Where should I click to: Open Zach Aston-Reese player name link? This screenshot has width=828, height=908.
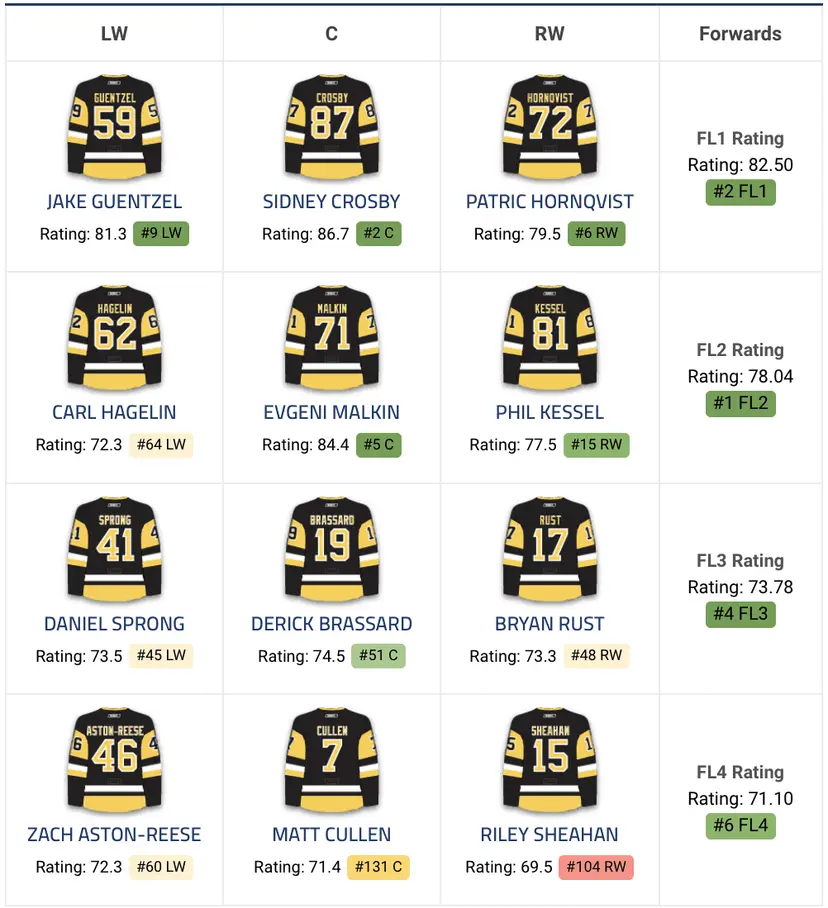coord(115,834)
